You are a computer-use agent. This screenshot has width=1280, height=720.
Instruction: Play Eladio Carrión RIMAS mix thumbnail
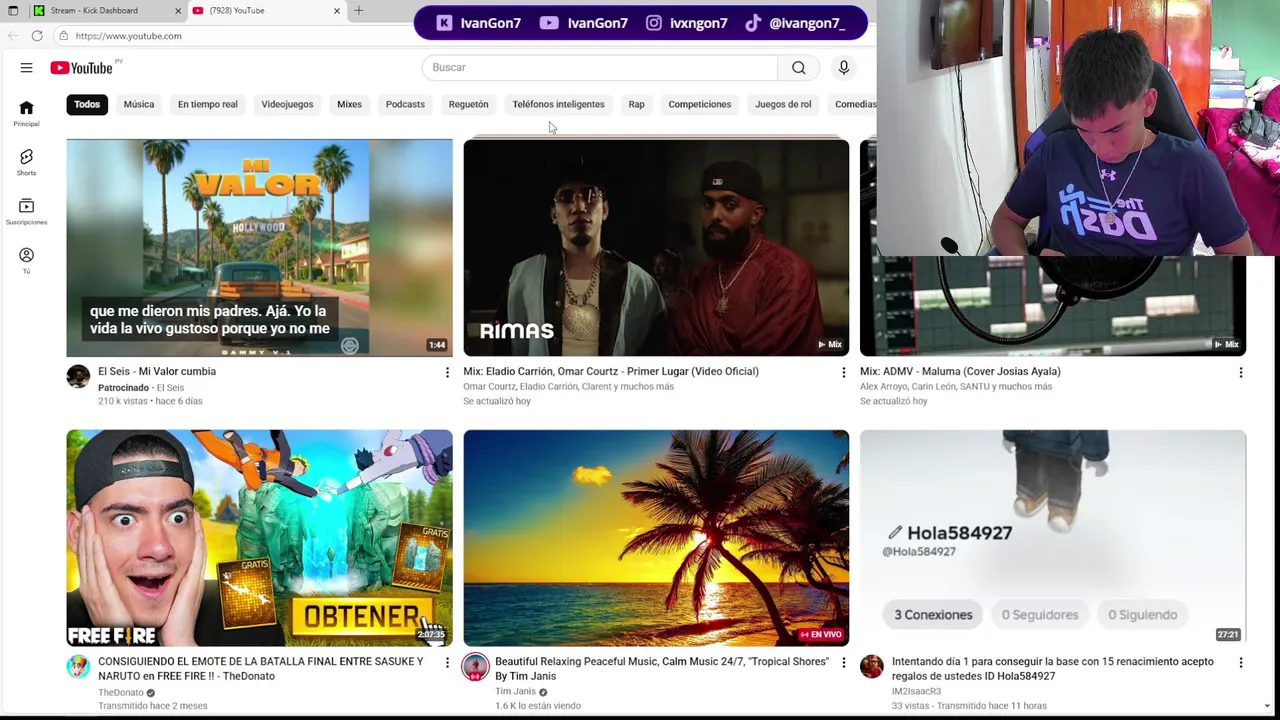(656, 247)
